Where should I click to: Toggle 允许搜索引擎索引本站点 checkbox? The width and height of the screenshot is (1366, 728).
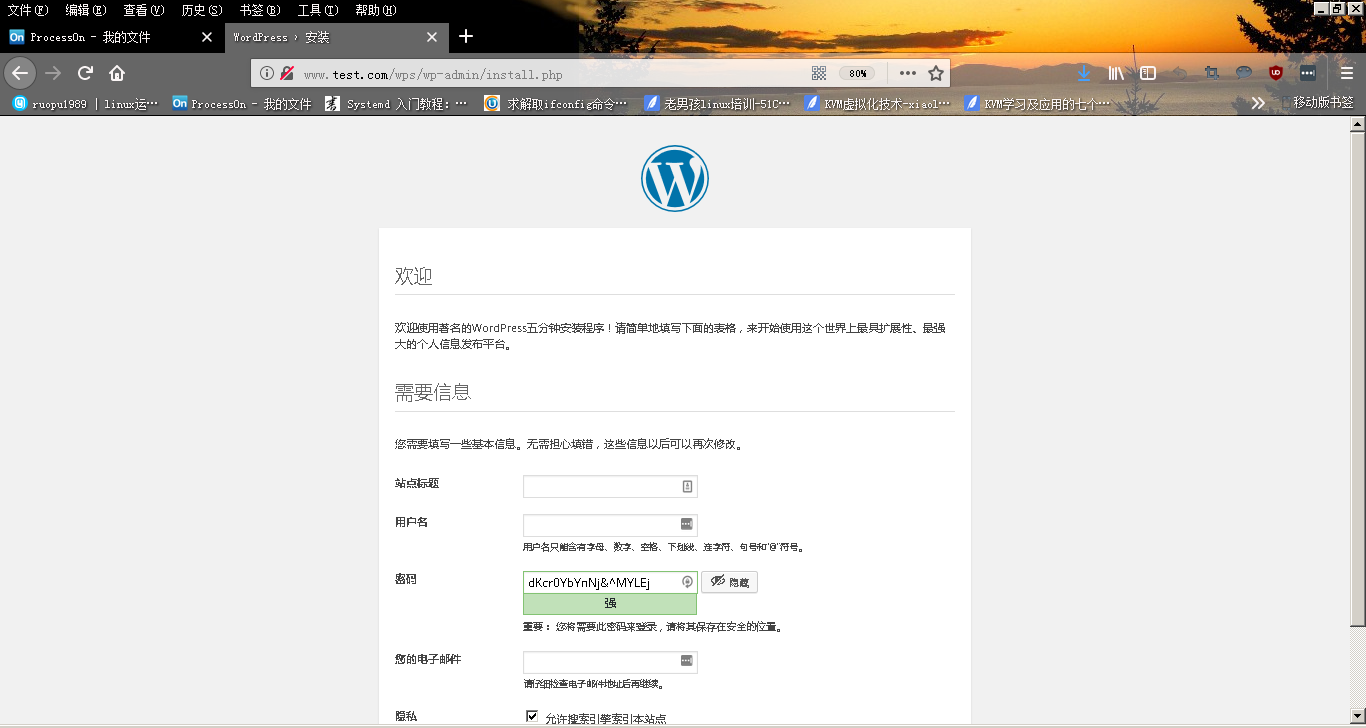point(532,716)
